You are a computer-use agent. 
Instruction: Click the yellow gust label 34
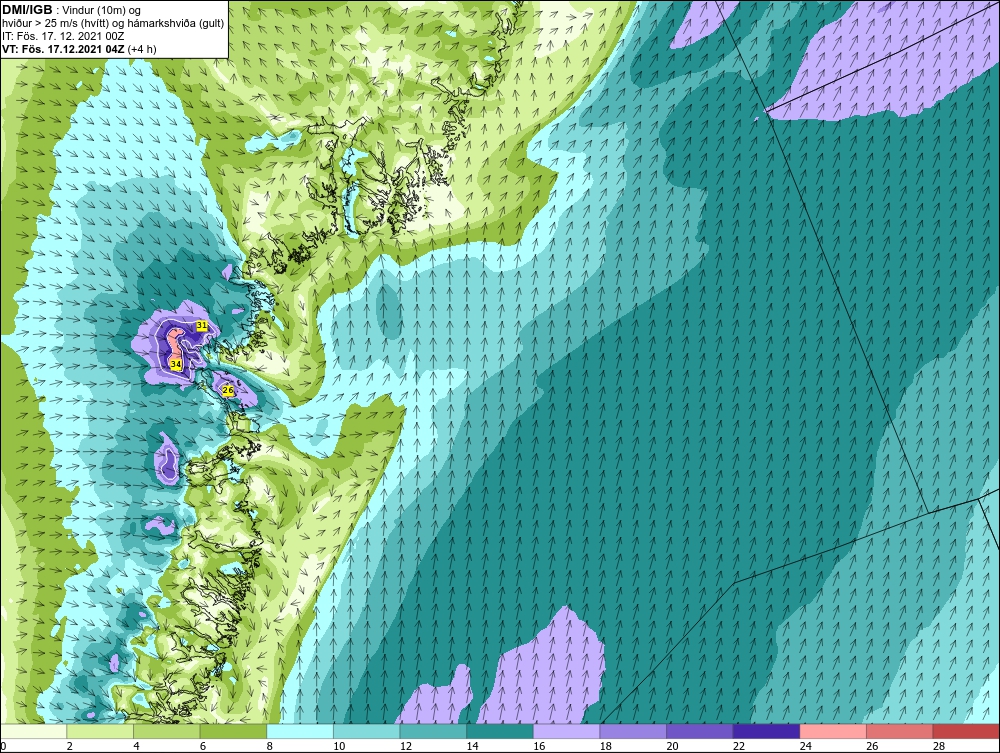point(176,364)
